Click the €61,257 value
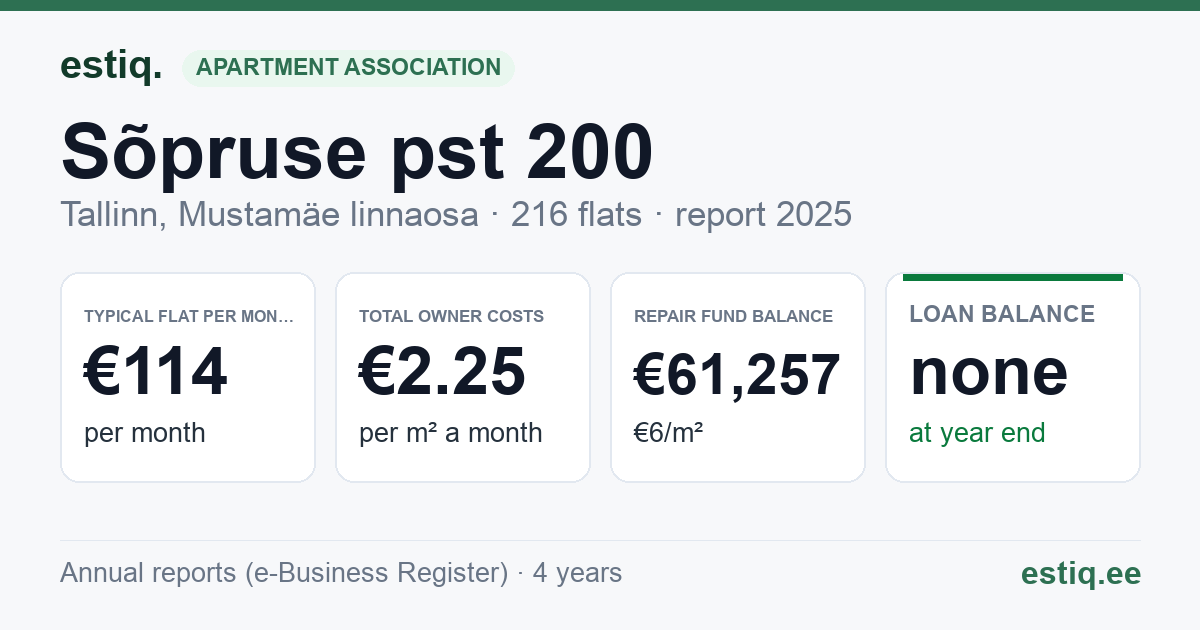The height and width of the screenshot is (630, 1200). pyautogui.click(x=737, y=375)
